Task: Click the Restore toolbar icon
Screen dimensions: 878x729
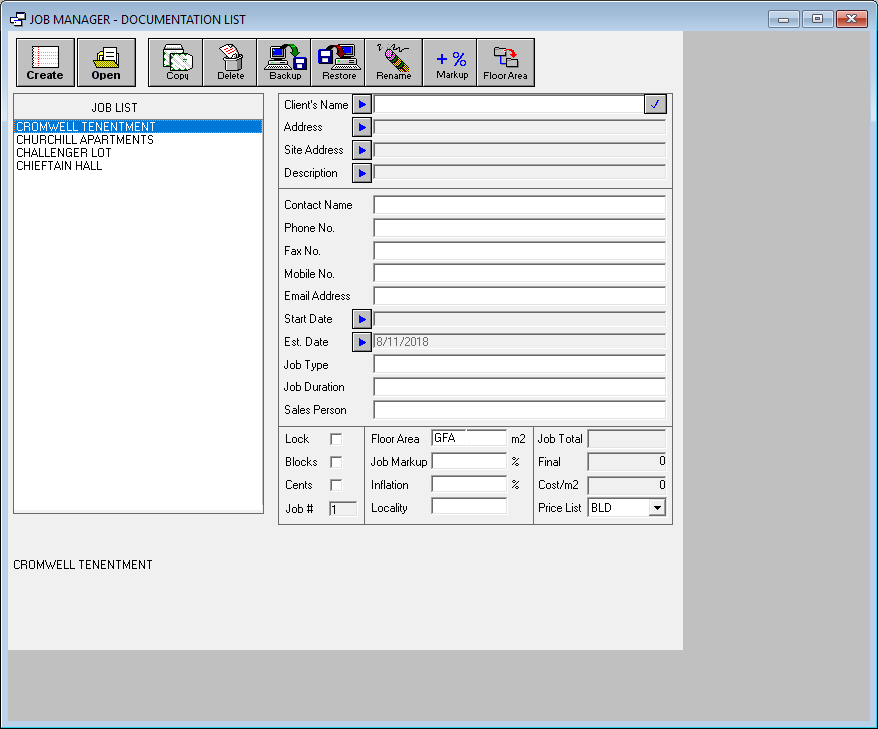Action: tap(339, 62)
